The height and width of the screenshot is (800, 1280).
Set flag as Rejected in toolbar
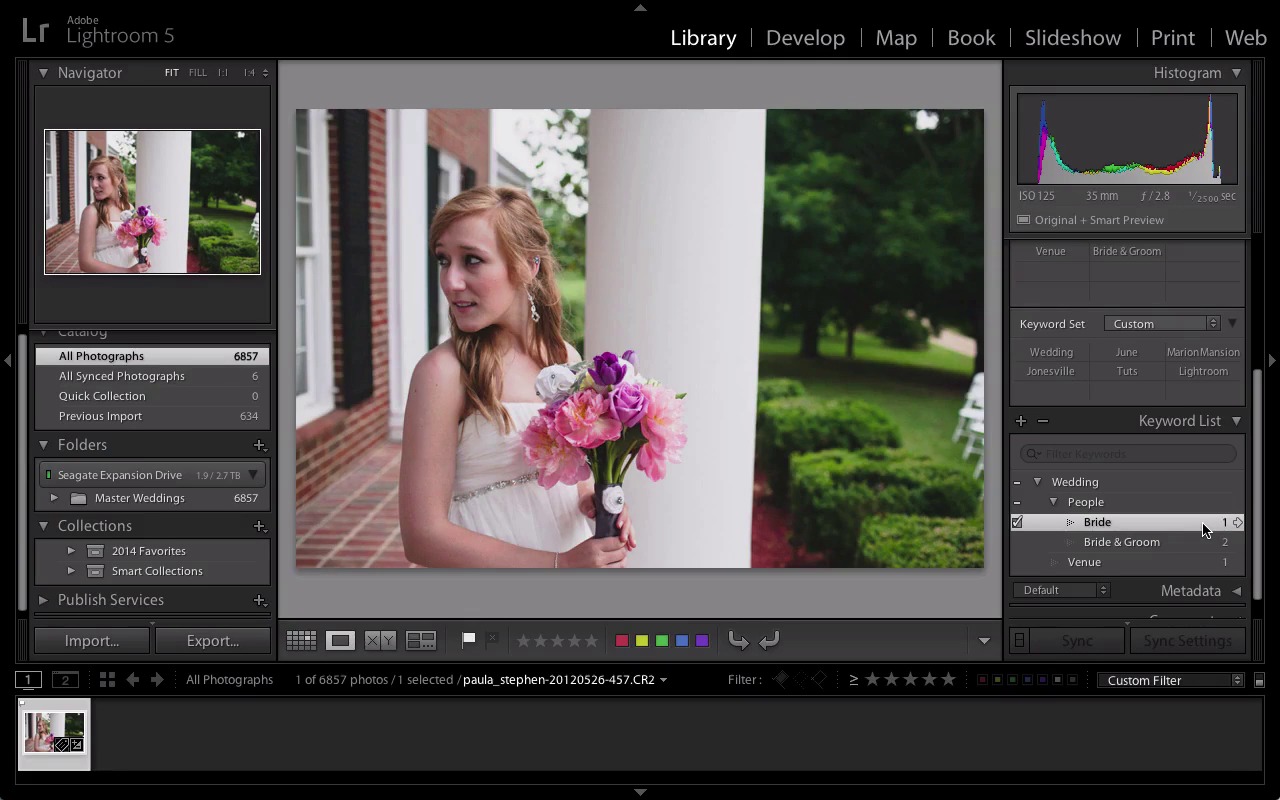tap(492, 640)
